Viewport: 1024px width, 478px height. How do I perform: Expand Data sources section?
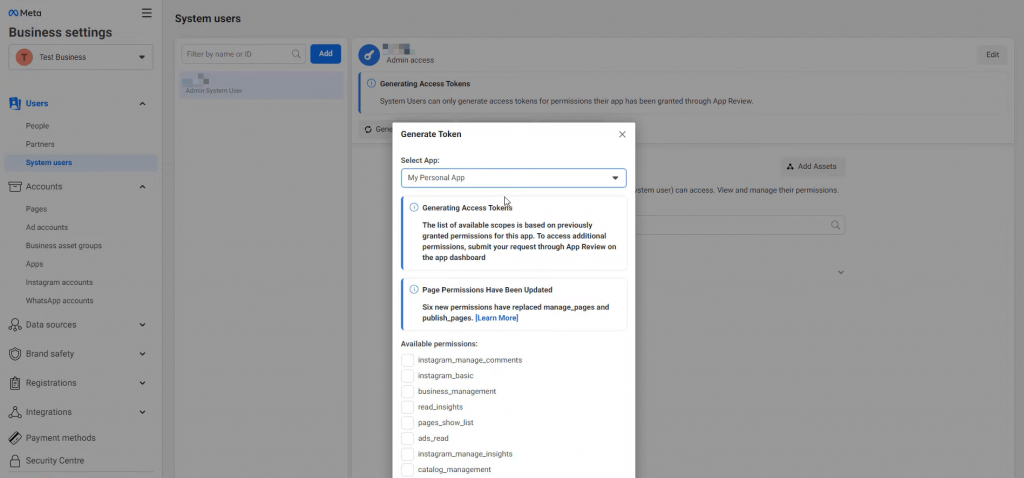142,325
